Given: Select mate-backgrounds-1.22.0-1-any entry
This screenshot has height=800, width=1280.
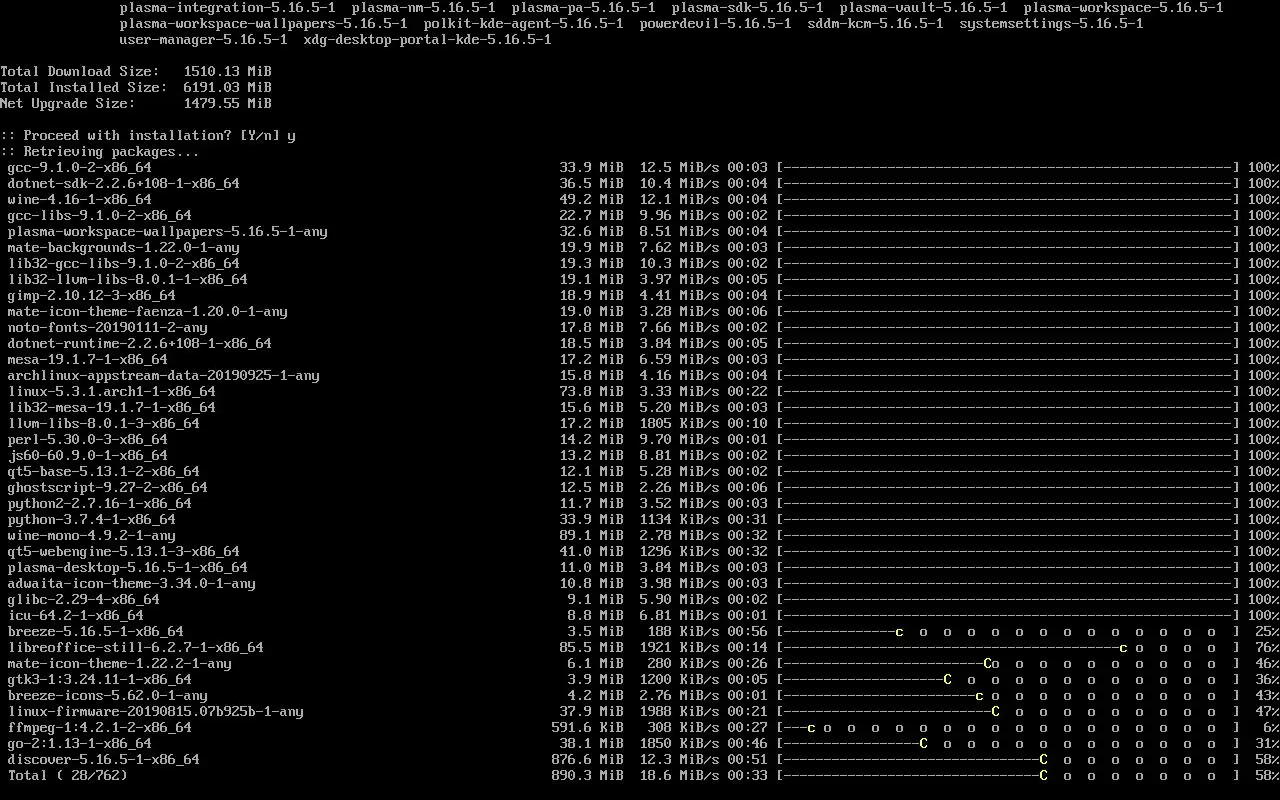Looking at the screenshot, I should (124, 248).
